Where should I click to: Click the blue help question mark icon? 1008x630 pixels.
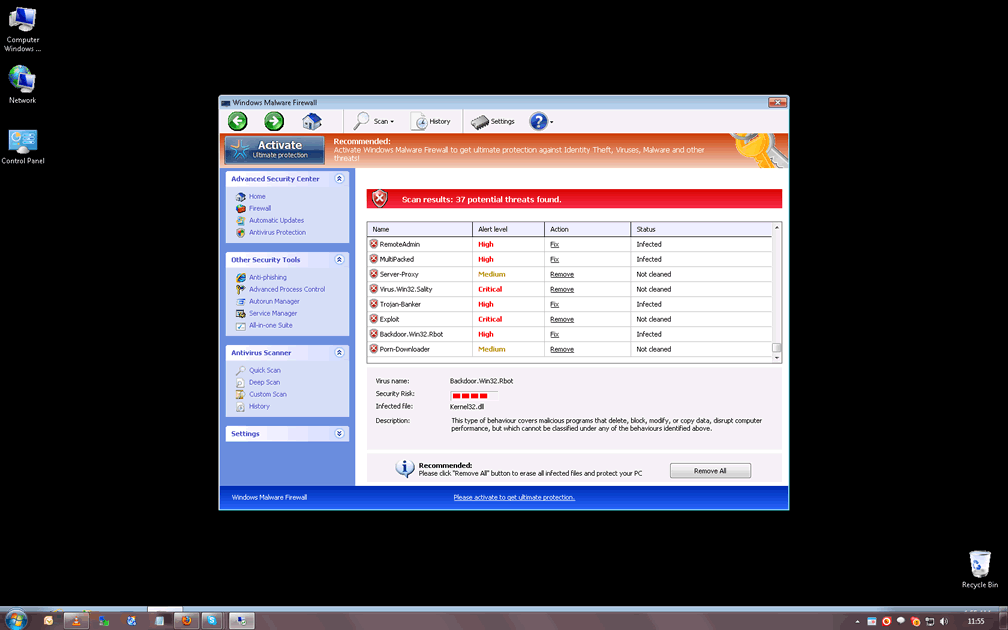[538, 121]
